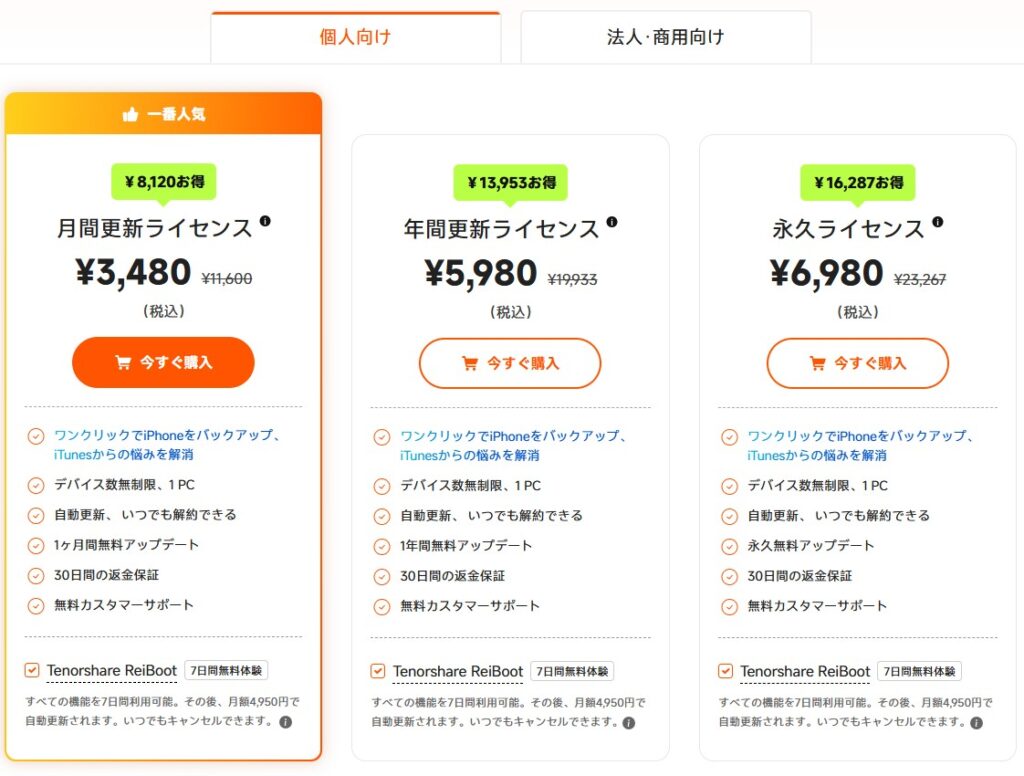Select the 個人向け tab
This screenshot has width=1024, height=776.
[355, 37]
